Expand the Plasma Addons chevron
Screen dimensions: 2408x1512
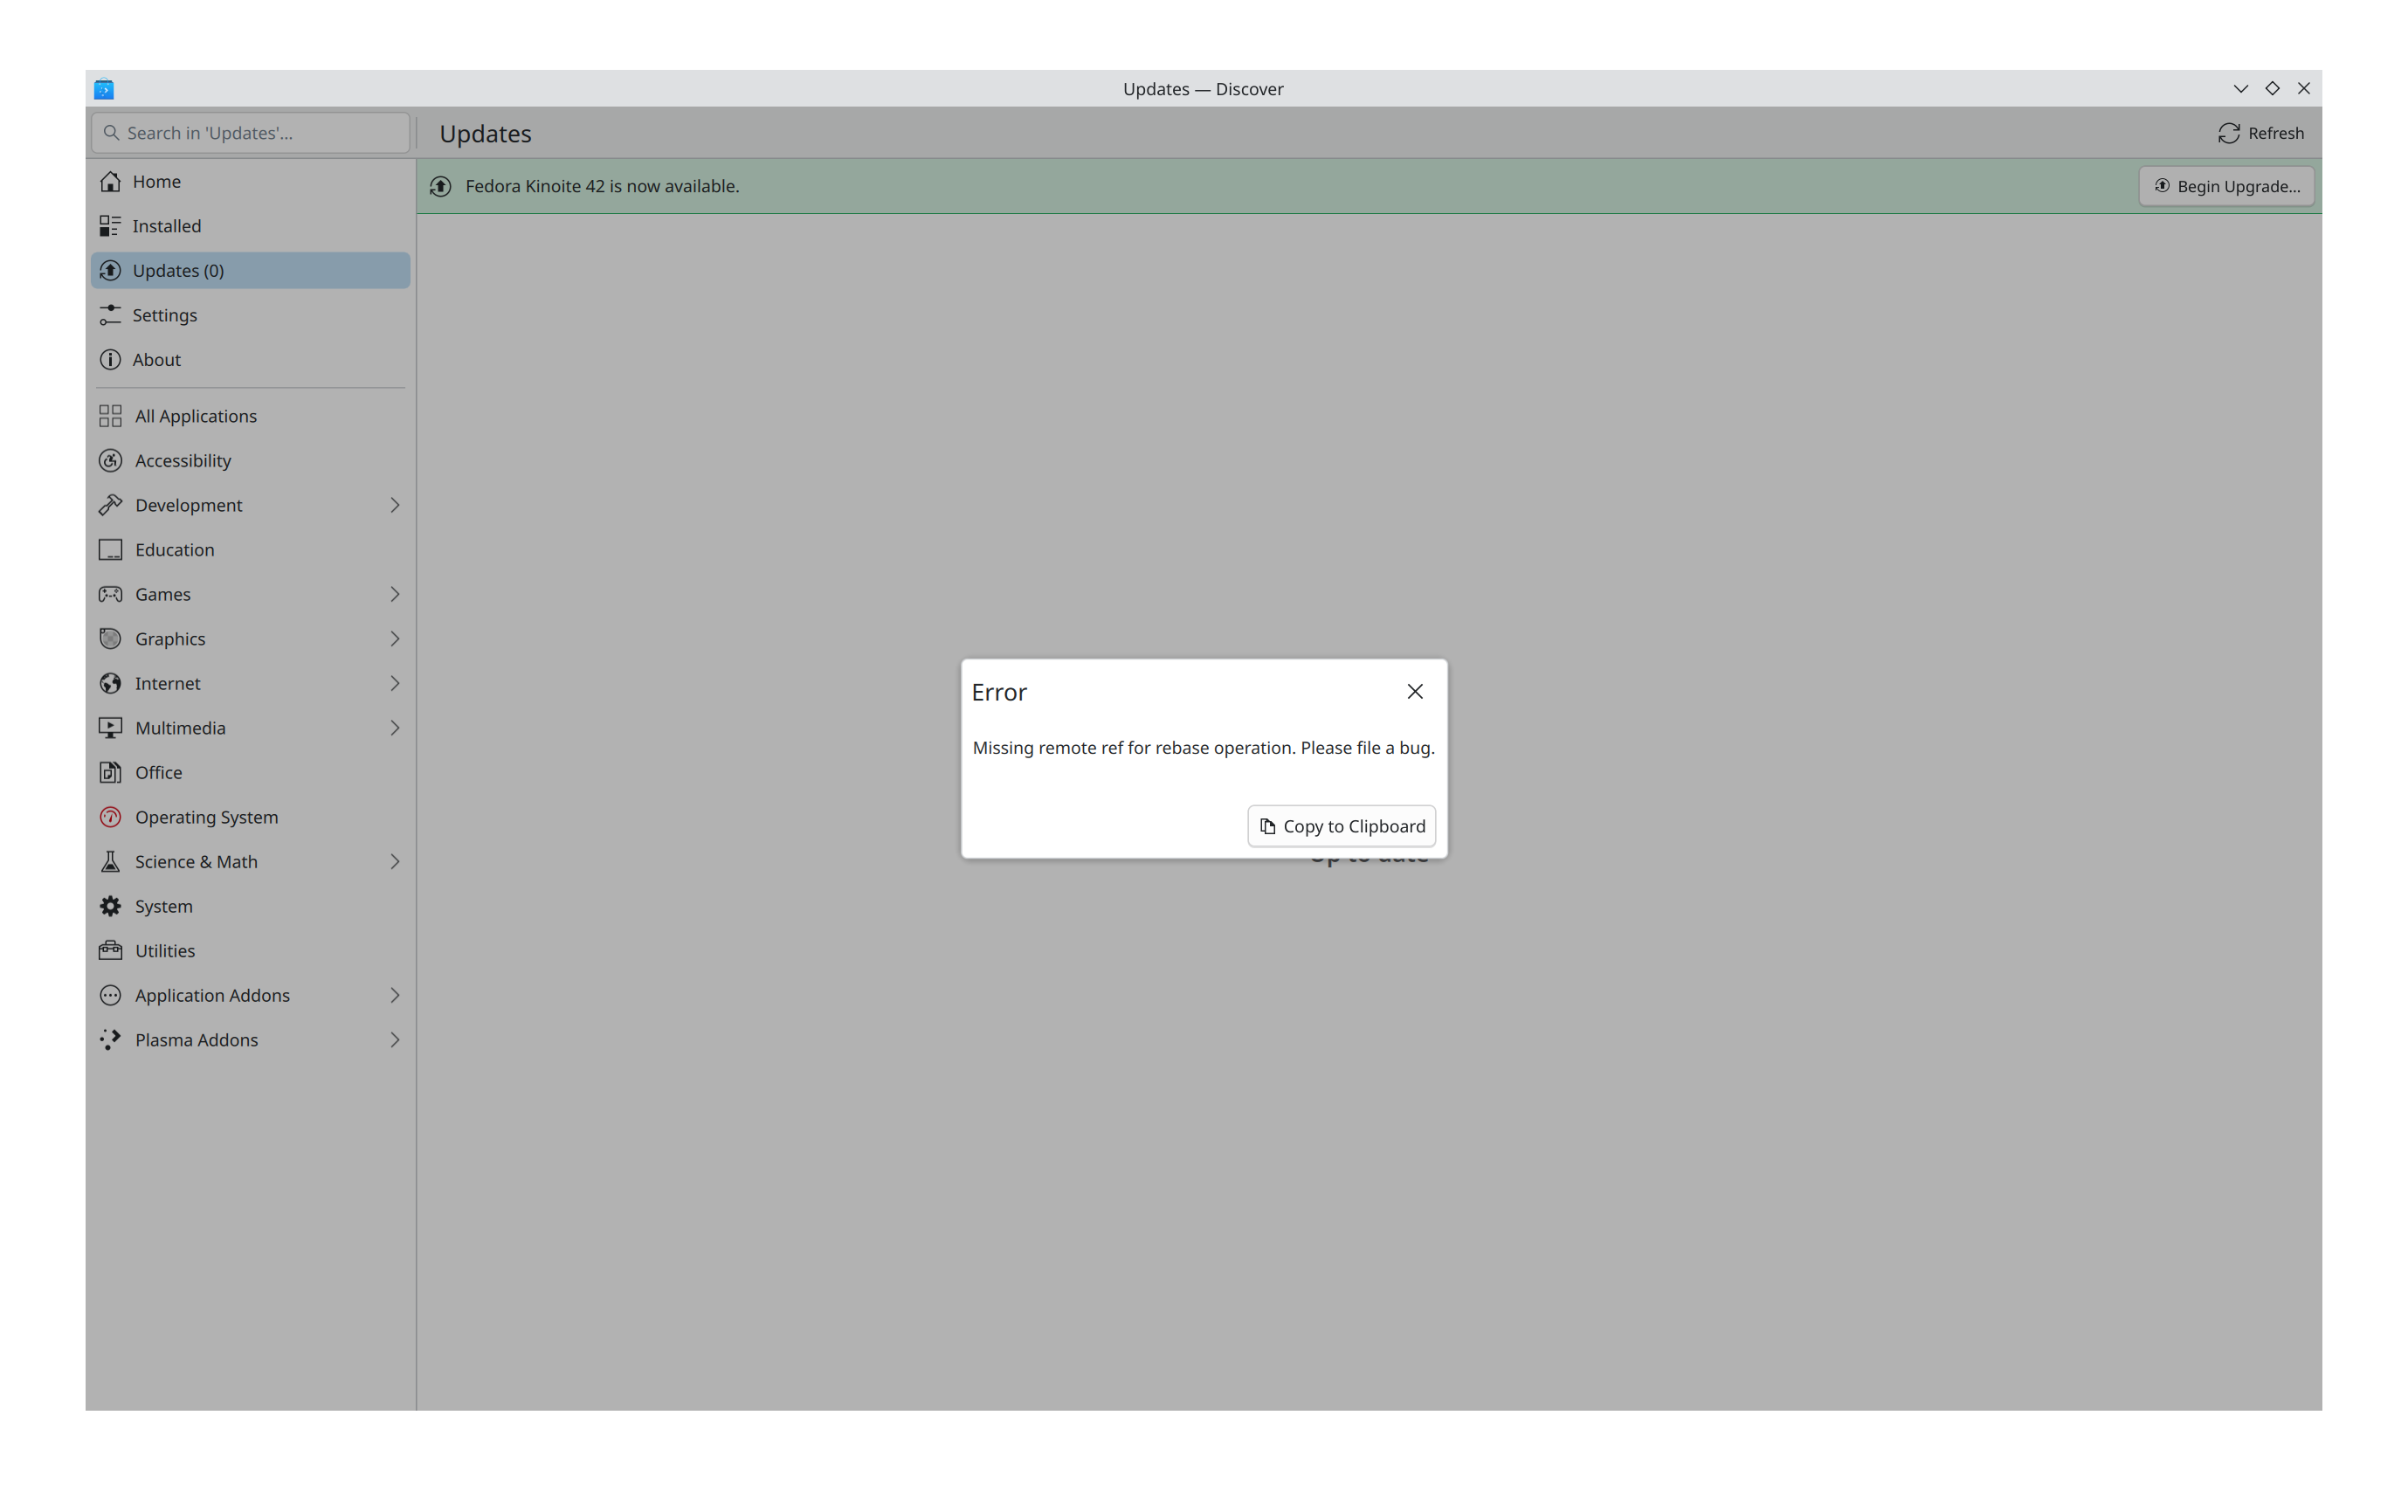point(395,1040)
